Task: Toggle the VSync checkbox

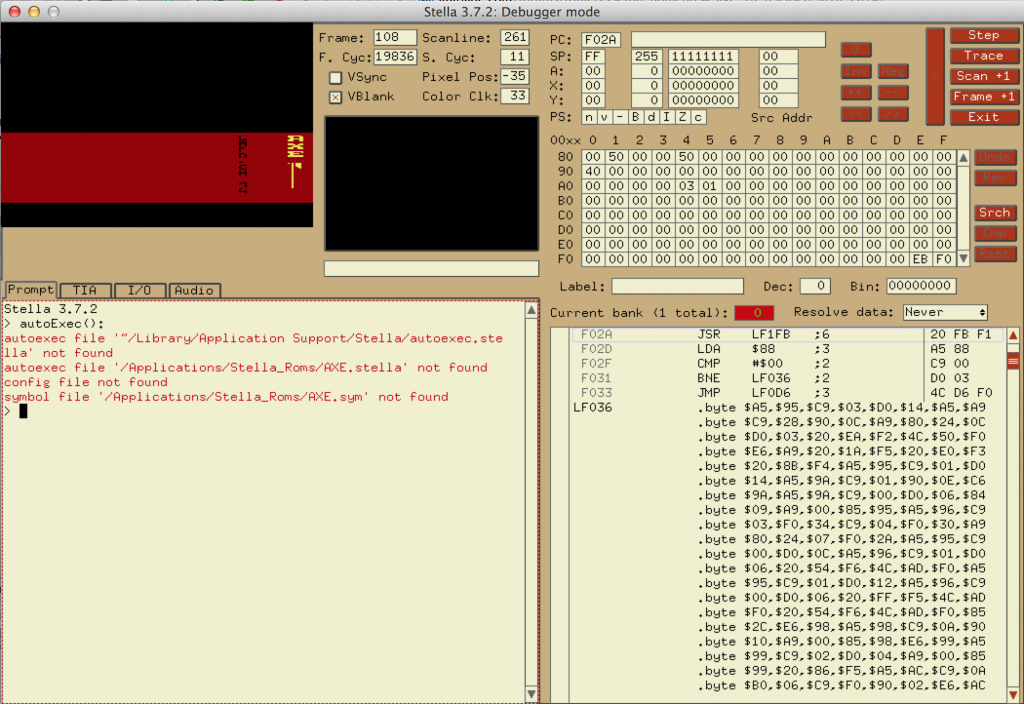Action: pos(336,78)
